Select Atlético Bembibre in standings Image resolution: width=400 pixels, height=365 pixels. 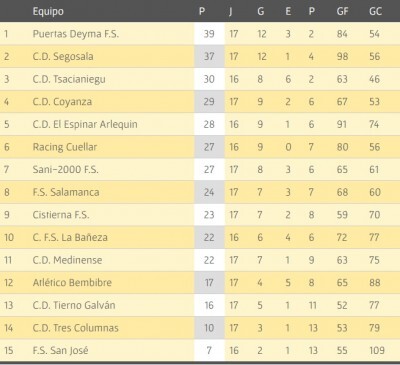72,283
